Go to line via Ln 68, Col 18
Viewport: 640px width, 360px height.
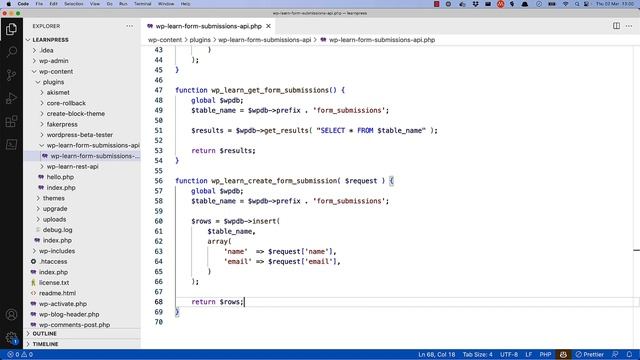(x=436, y=354)
